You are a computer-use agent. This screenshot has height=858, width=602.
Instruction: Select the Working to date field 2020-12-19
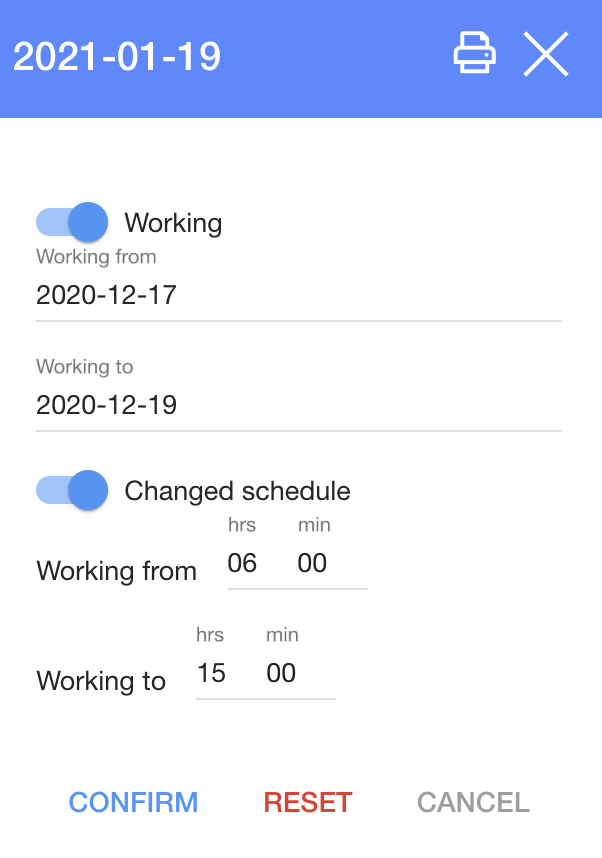click(298, 405)
